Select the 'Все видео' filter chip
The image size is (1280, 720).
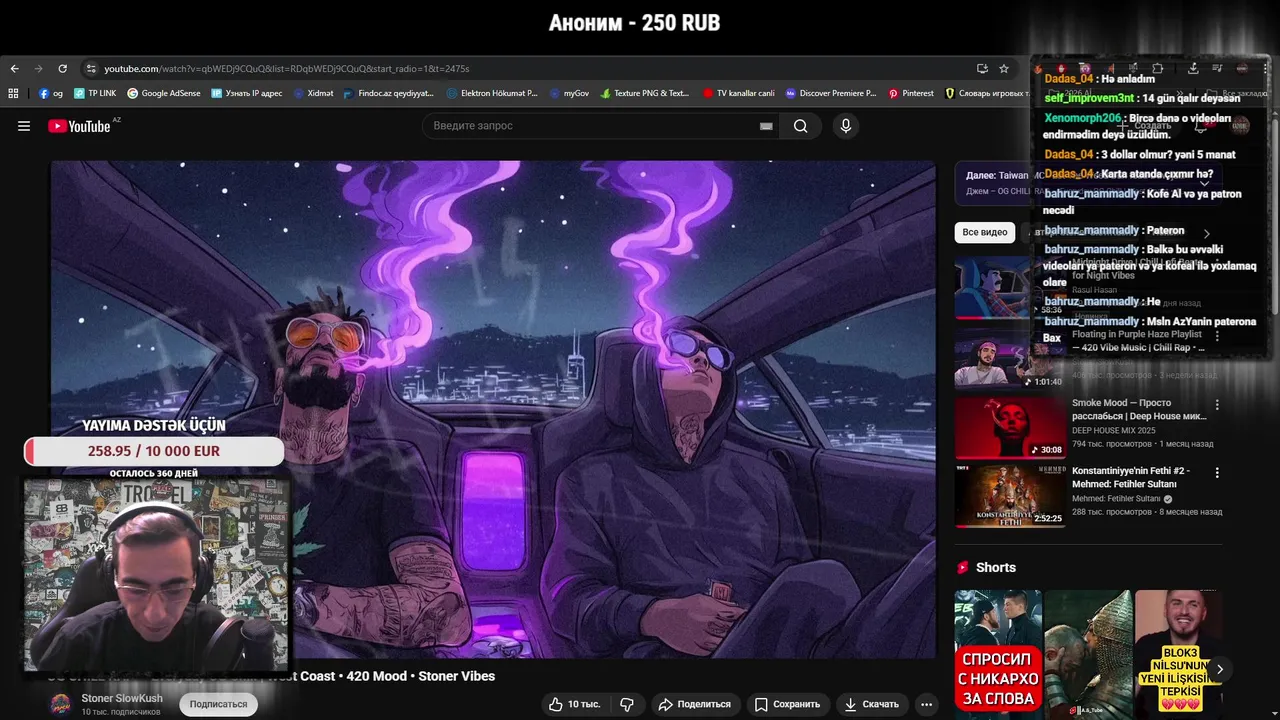pos(985,232)
